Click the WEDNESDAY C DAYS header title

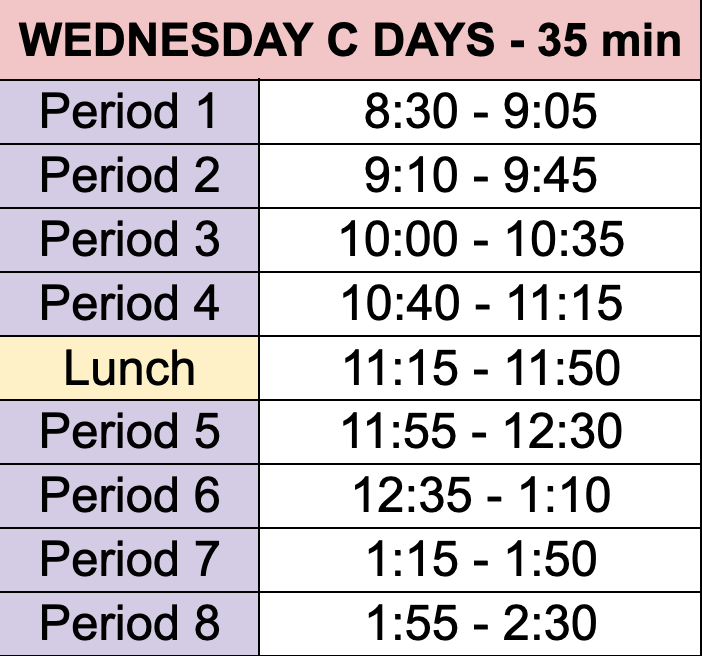point(260,42)
